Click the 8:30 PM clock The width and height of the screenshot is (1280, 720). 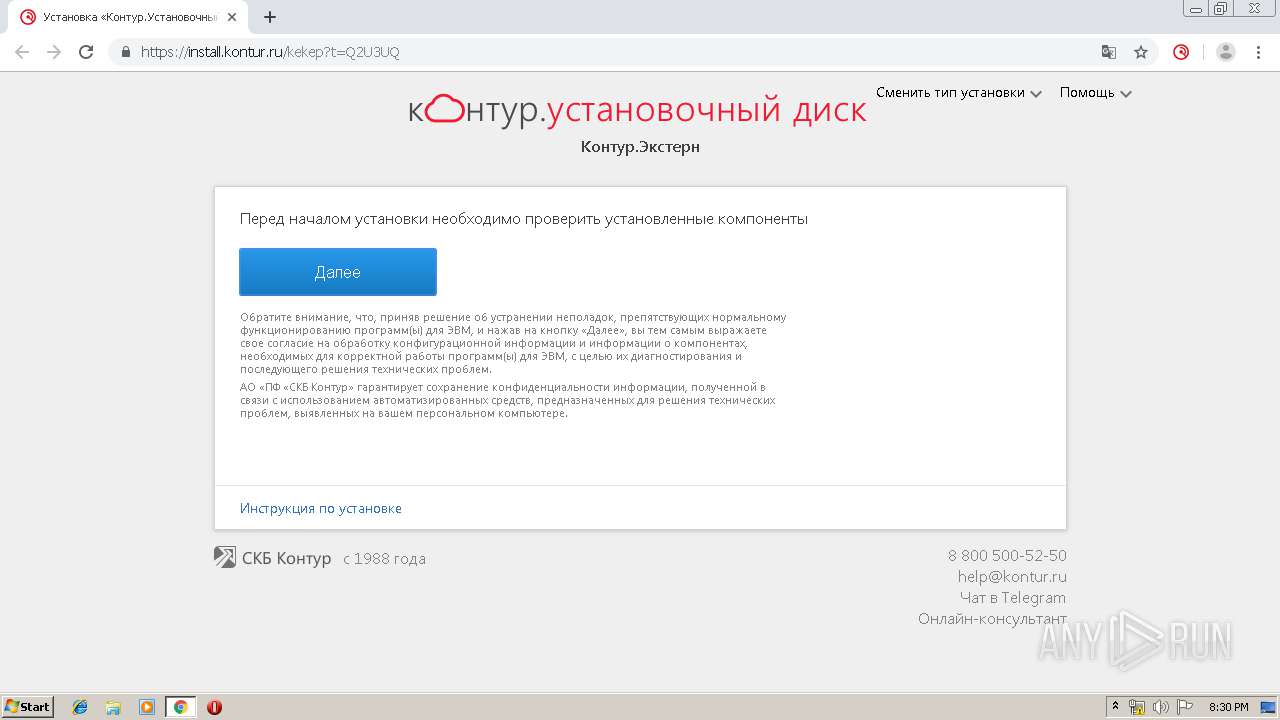coord(1228,707)
